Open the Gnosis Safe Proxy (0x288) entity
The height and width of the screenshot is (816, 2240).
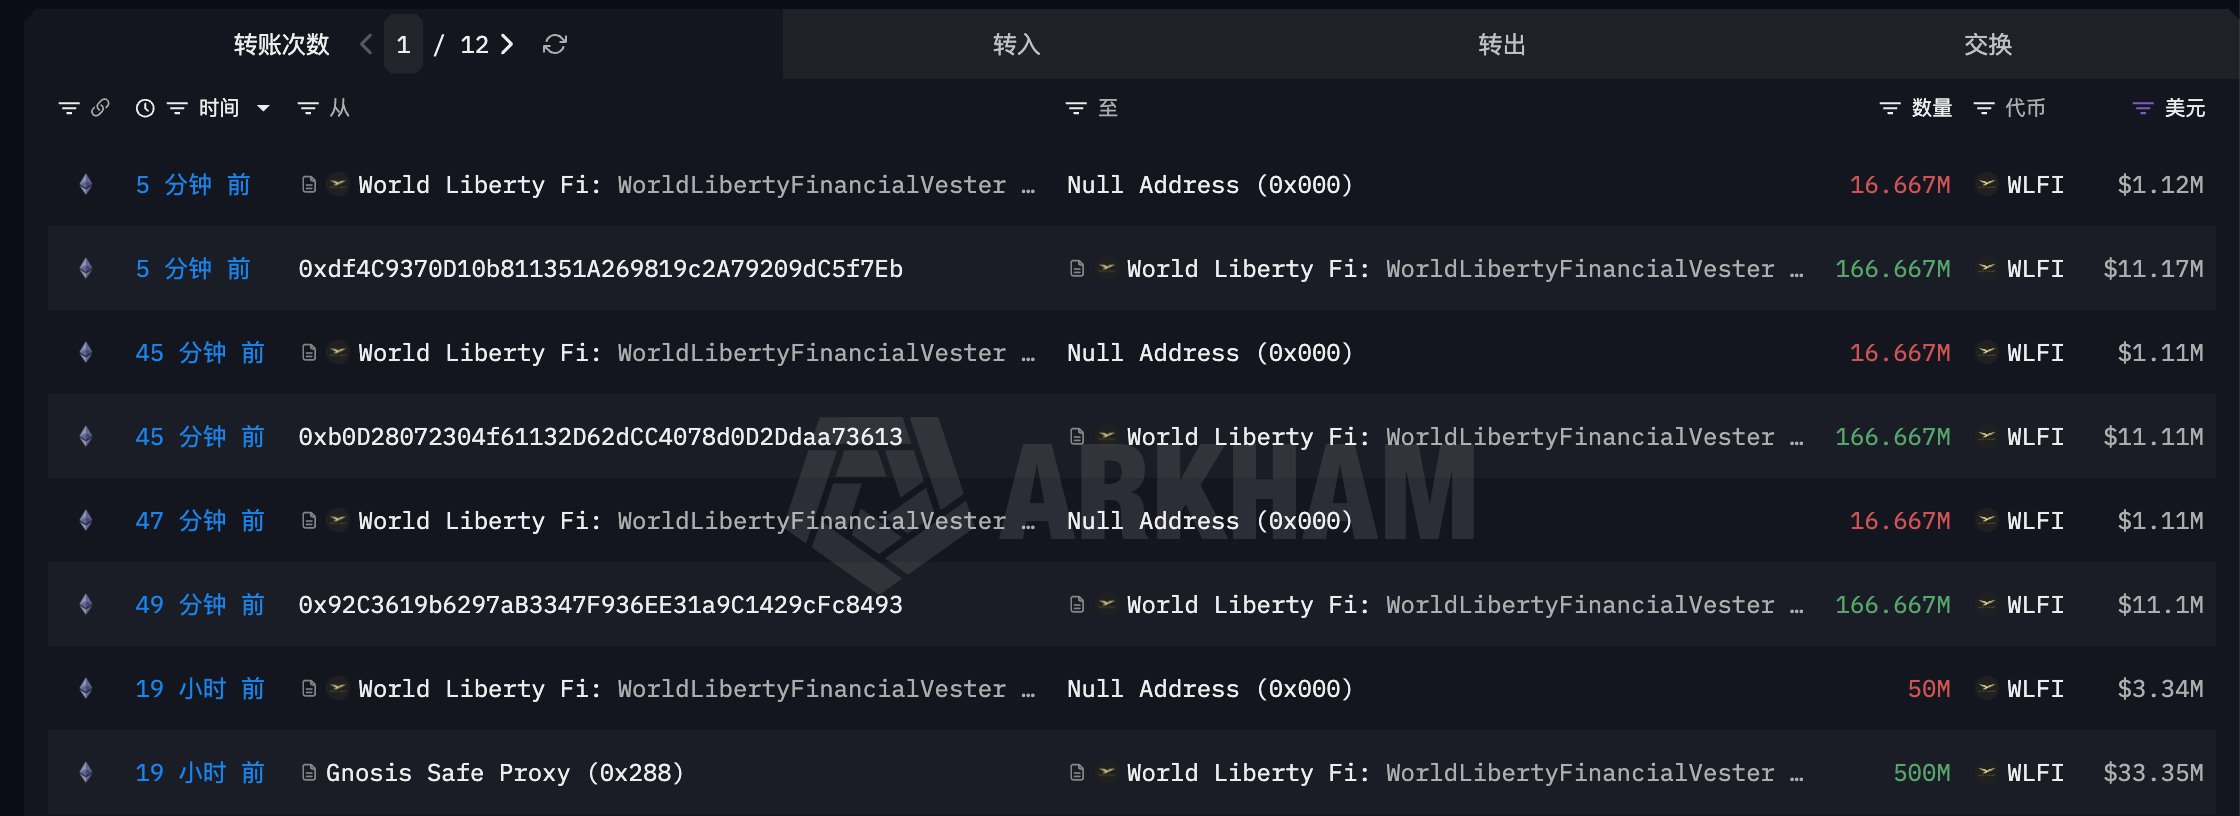[x=505, y=772]
